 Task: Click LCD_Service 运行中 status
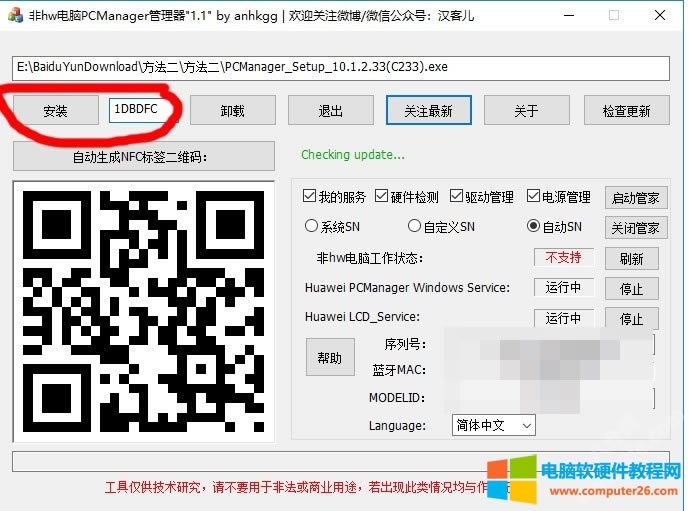564,318
